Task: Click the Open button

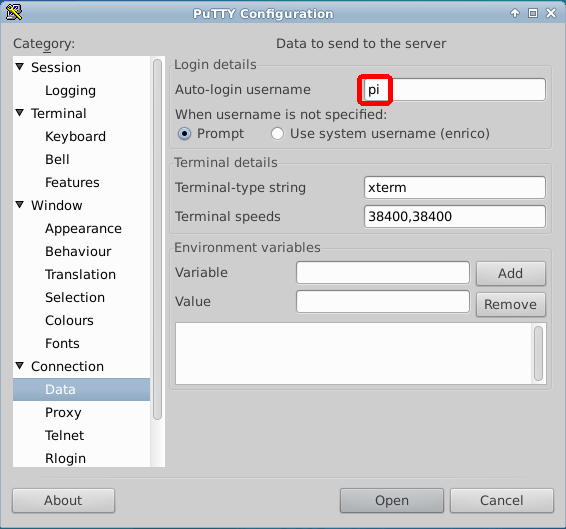Action: (x=392, y=500)
